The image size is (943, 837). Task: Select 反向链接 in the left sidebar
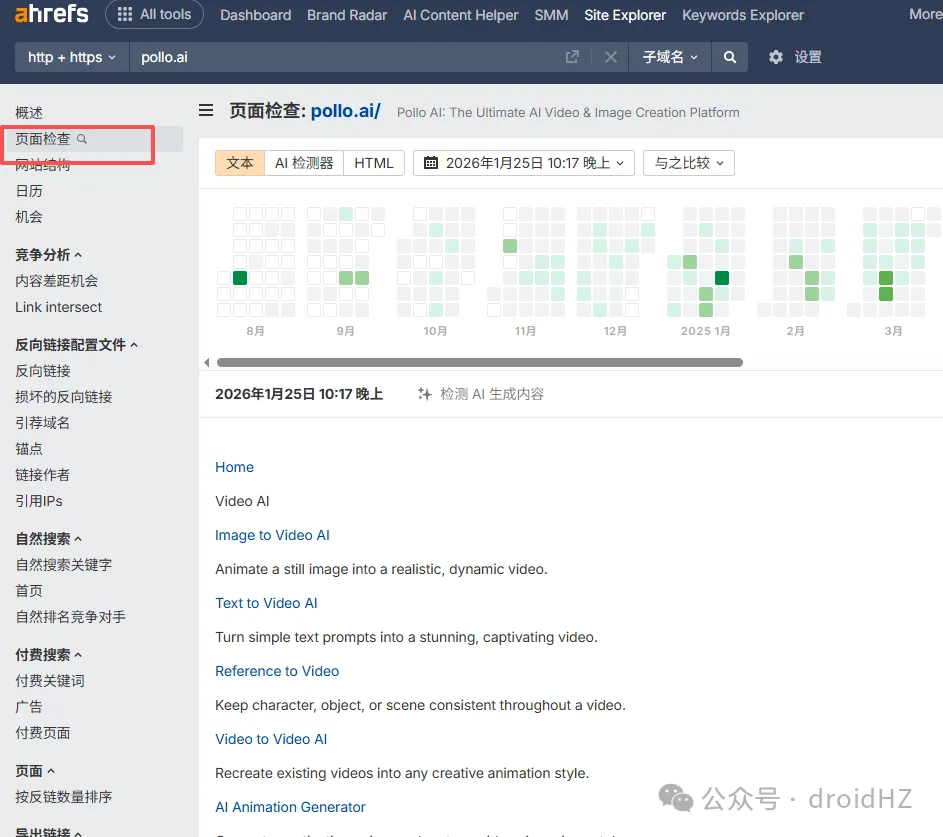tap(43, 371)
